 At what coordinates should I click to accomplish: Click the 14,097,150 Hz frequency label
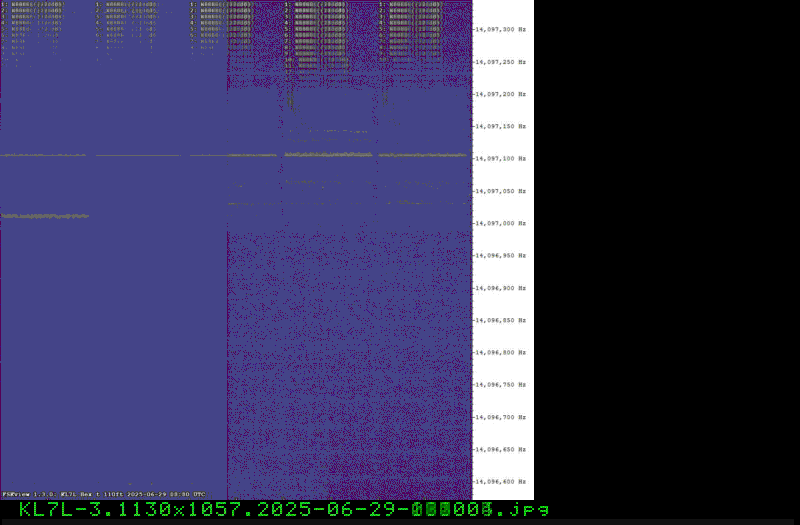pyautogui.click(x=501, y=127)
